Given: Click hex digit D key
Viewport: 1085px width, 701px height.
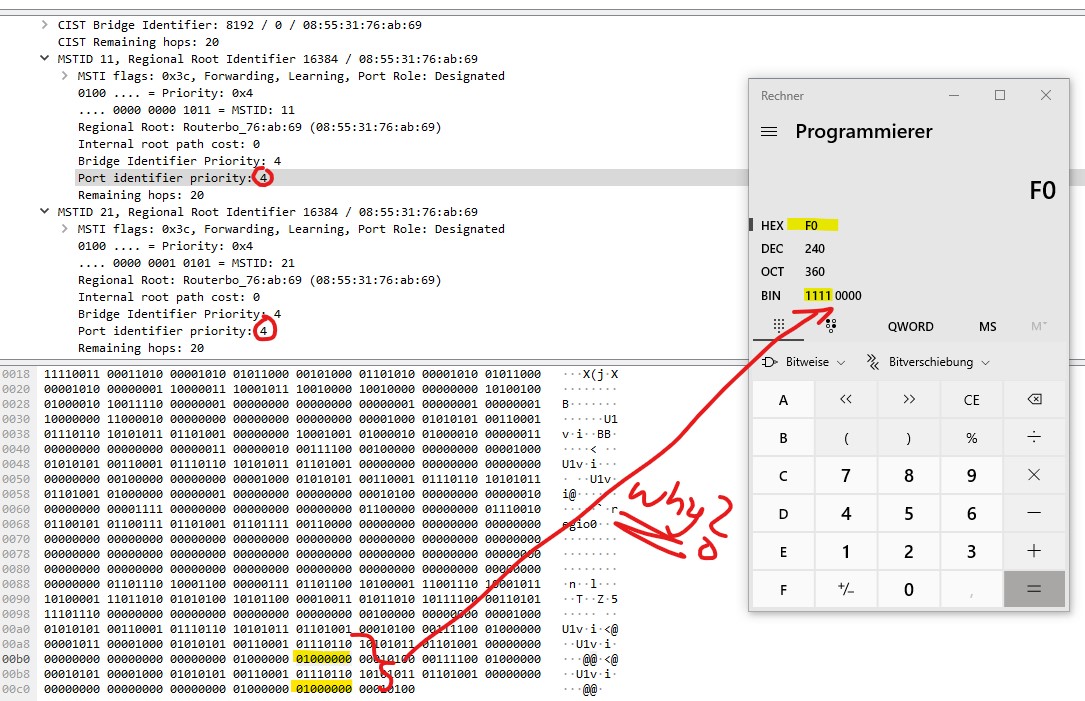Looking at the screenshot, I should click(x=783, y=514).
